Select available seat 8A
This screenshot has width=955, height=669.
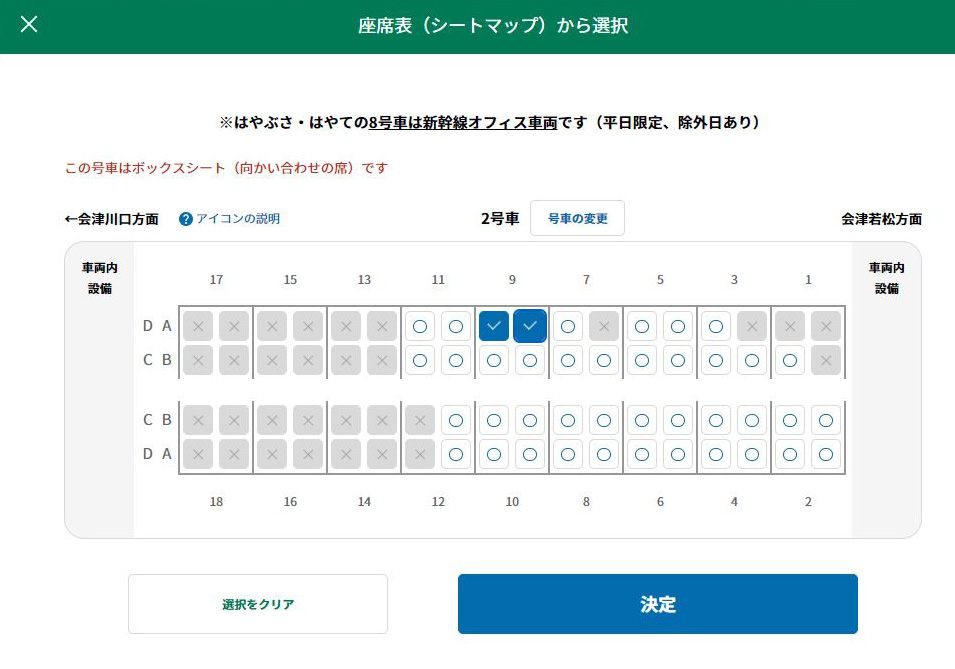(x=604, y=454)
